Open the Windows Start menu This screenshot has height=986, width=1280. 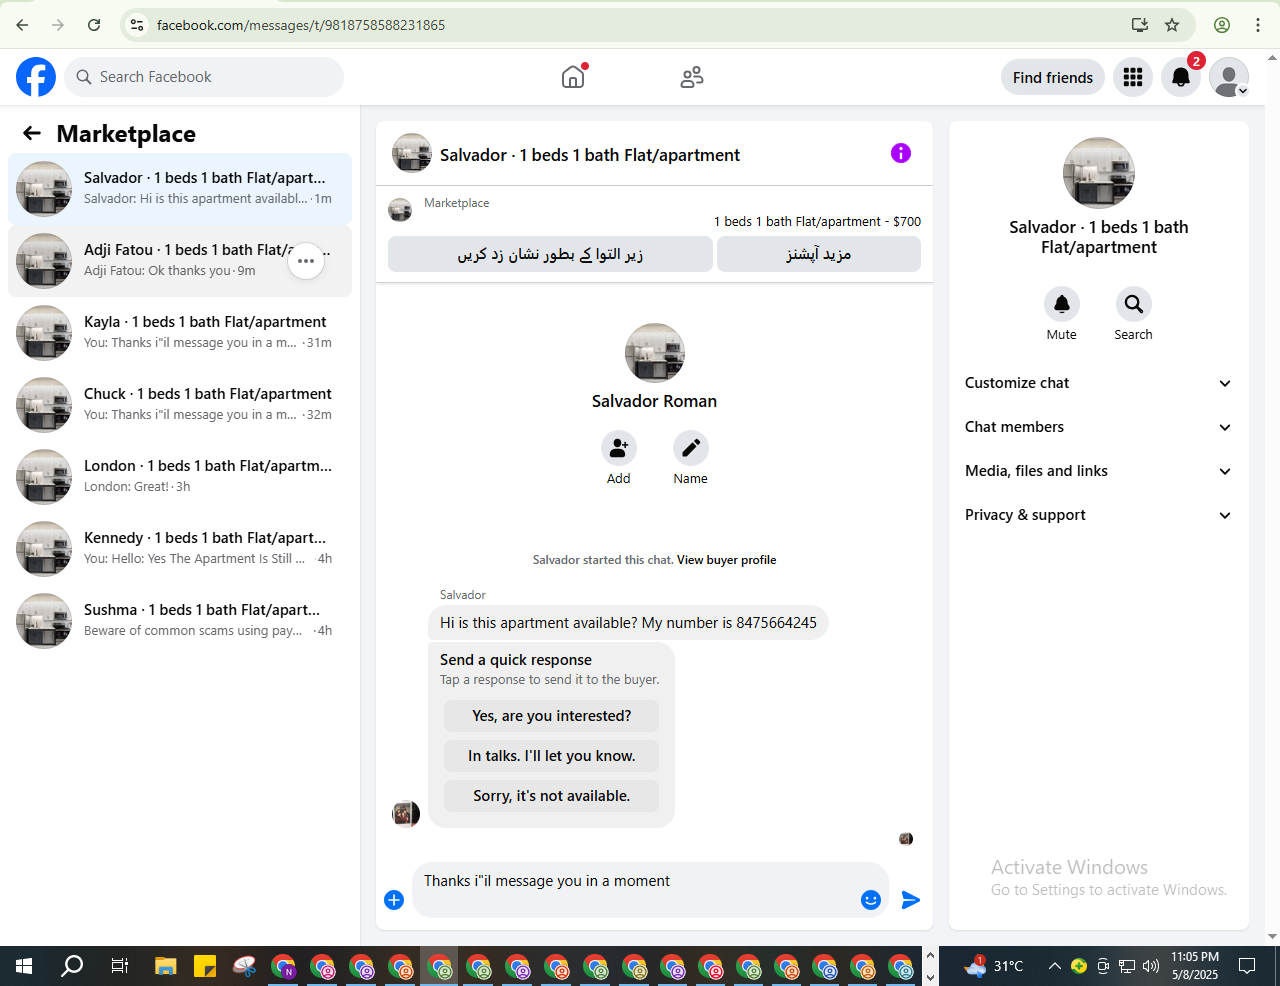(24, 966)
